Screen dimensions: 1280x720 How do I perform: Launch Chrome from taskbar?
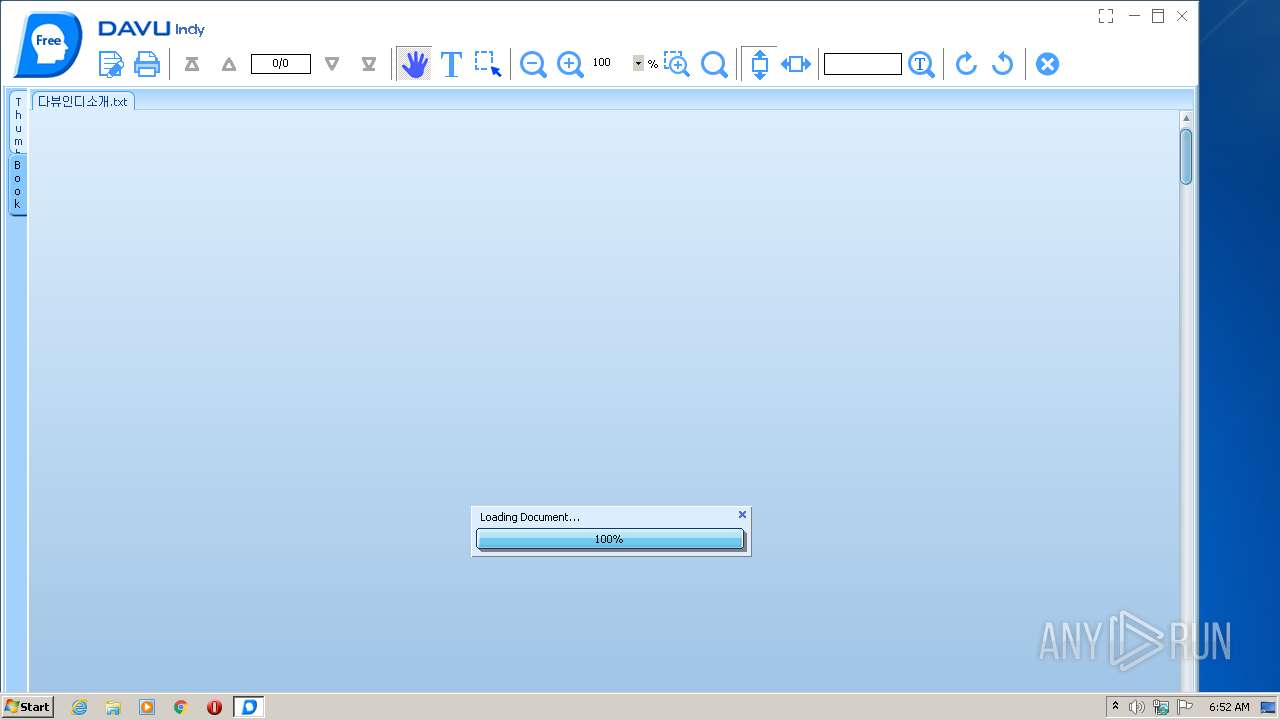click(181, 707)
